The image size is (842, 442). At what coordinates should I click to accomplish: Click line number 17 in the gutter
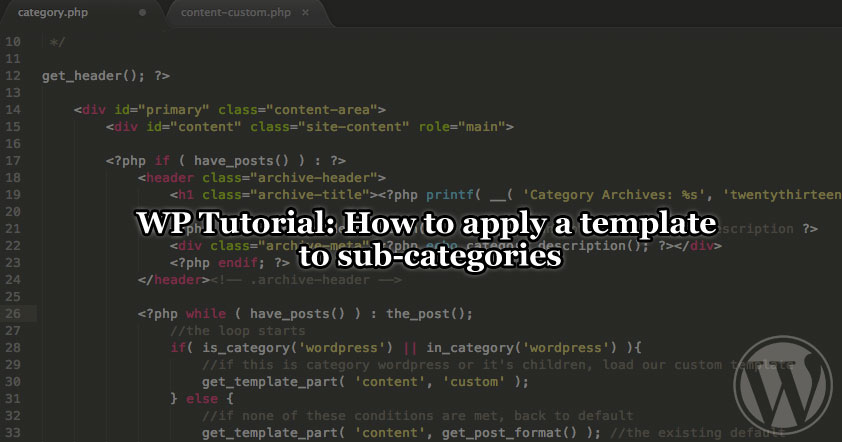(x=13, y=161)
